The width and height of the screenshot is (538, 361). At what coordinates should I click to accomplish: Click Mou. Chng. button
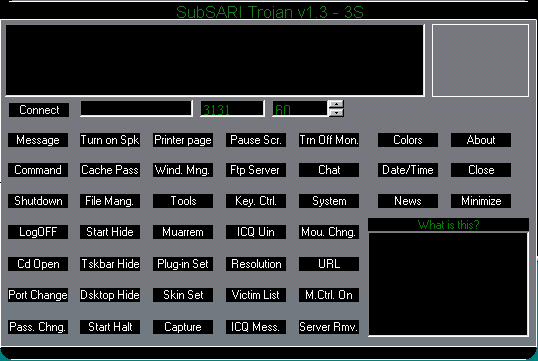[x=329, y=232]
